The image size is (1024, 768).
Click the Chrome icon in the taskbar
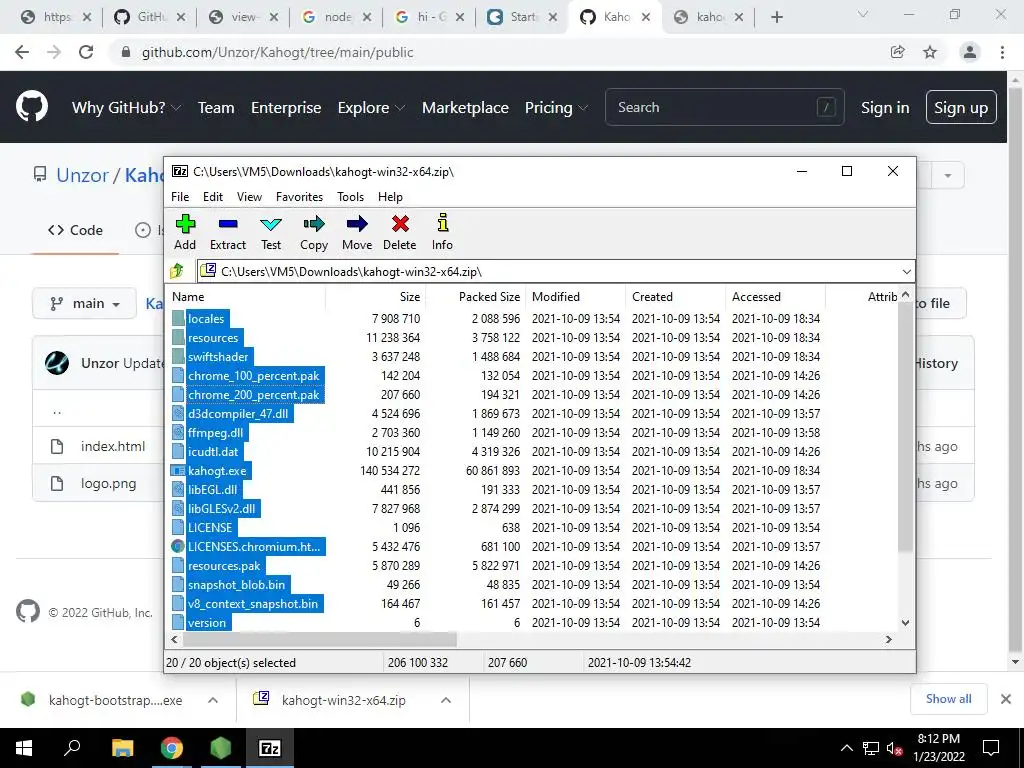pos(172,748)
